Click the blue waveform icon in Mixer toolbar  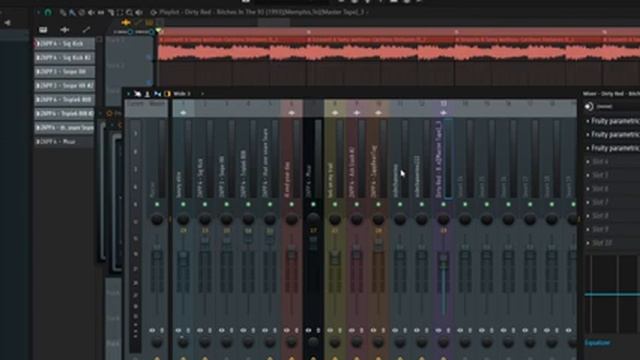click(x=157, y=94)
